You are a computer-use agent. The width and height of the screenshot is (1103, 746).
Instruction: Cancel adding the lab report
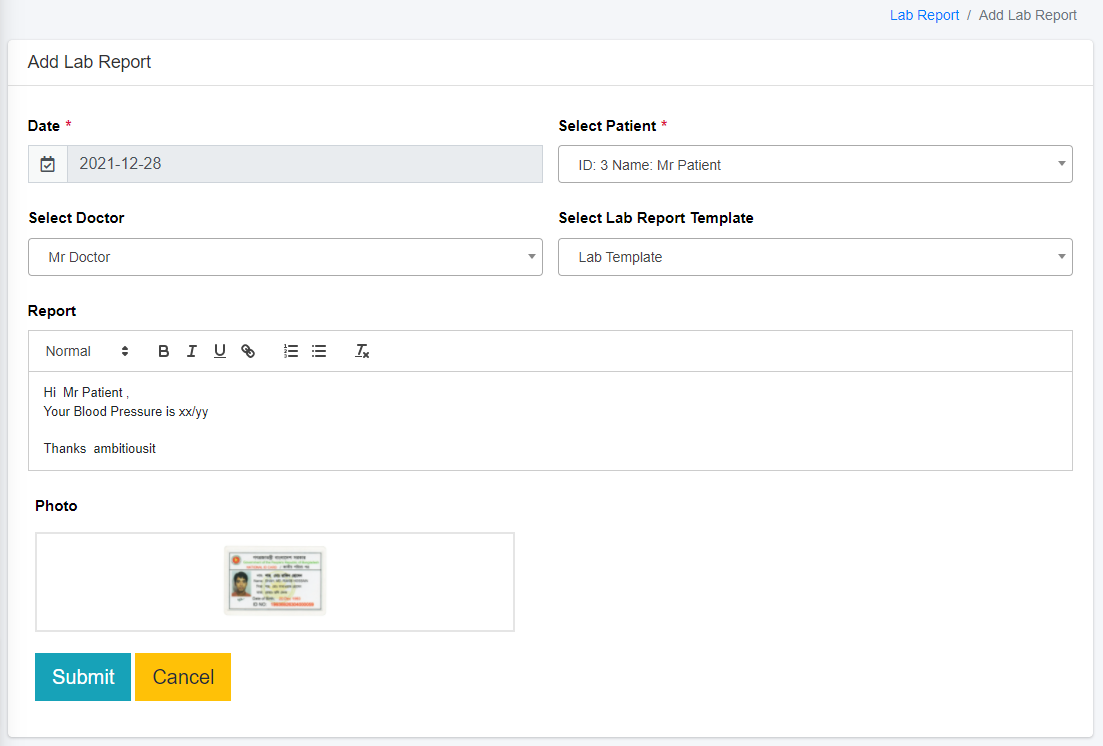(x=183, y=677)
